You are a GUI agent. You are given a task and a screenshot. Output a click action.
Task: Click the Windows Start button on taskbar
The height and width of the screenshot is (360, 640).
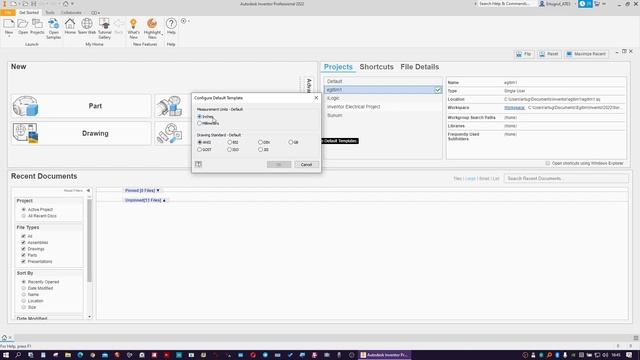click(x=6, y=355)
